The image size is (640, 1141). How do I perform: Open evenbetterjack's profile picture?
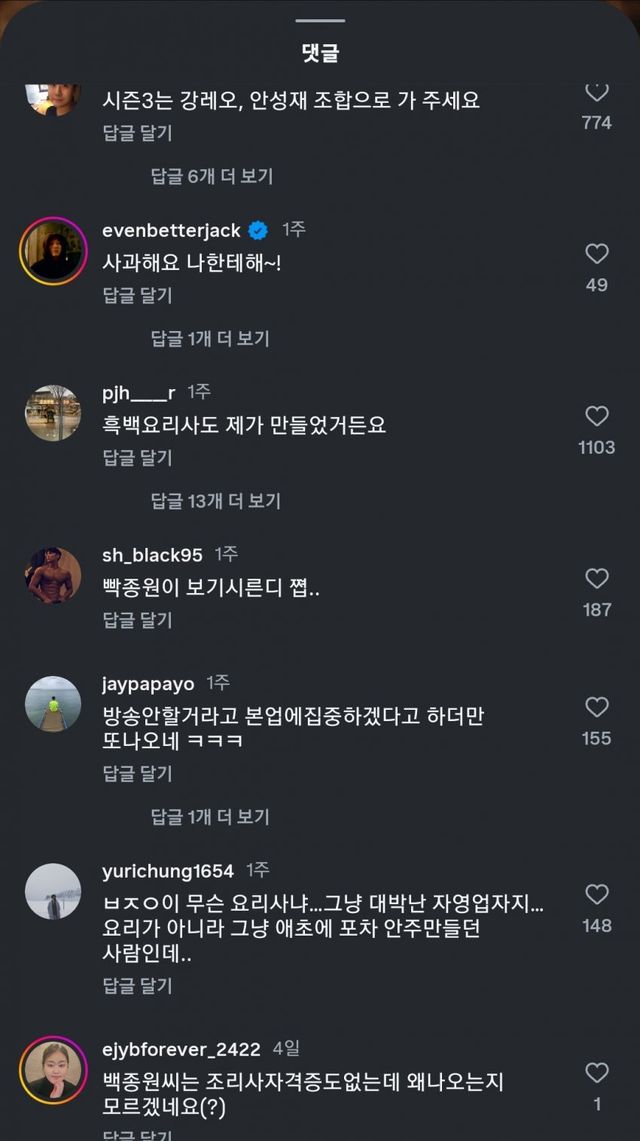click(53, 251)
